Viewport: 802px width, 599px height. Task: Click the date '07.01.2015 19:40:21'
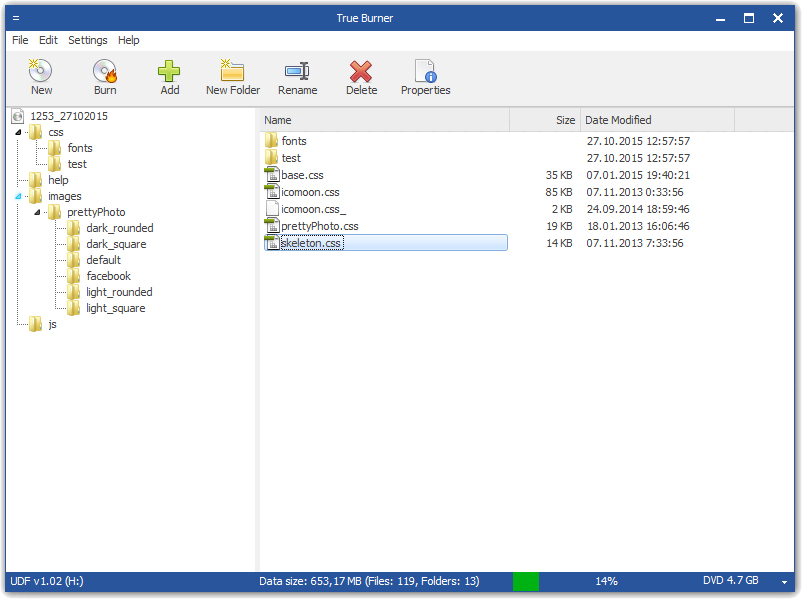[x=638, y=175]
